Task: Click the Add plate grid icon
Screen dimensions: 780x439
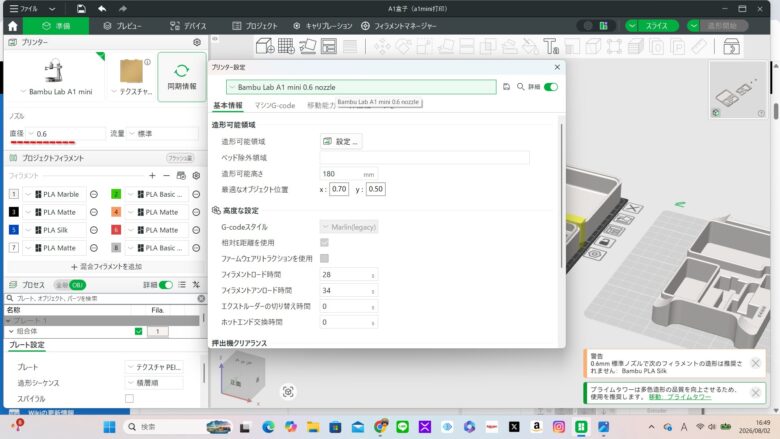Action: (287, 46)
